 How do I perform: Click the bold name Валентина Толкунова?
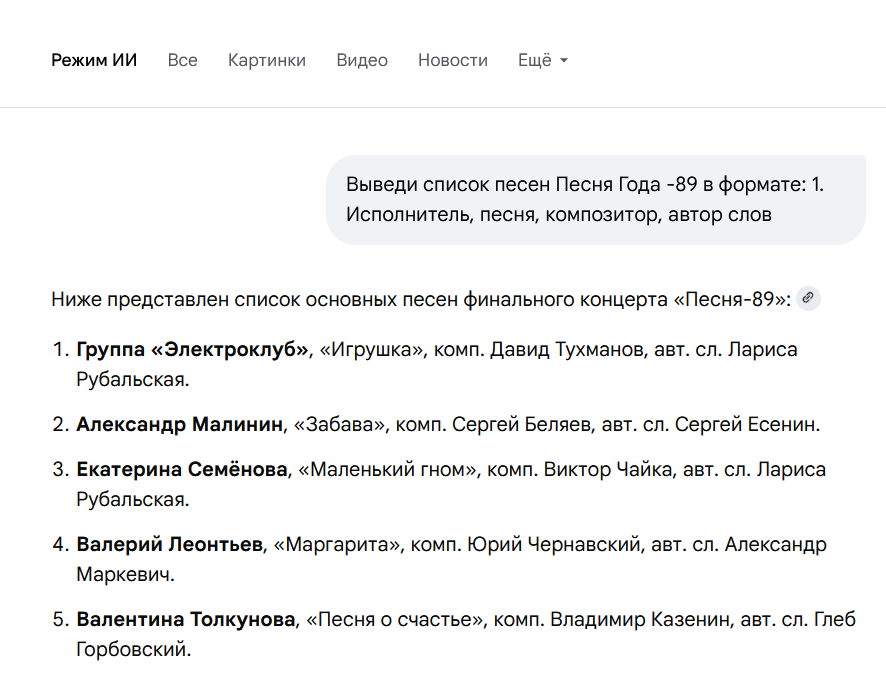click(x=186, y=620)
